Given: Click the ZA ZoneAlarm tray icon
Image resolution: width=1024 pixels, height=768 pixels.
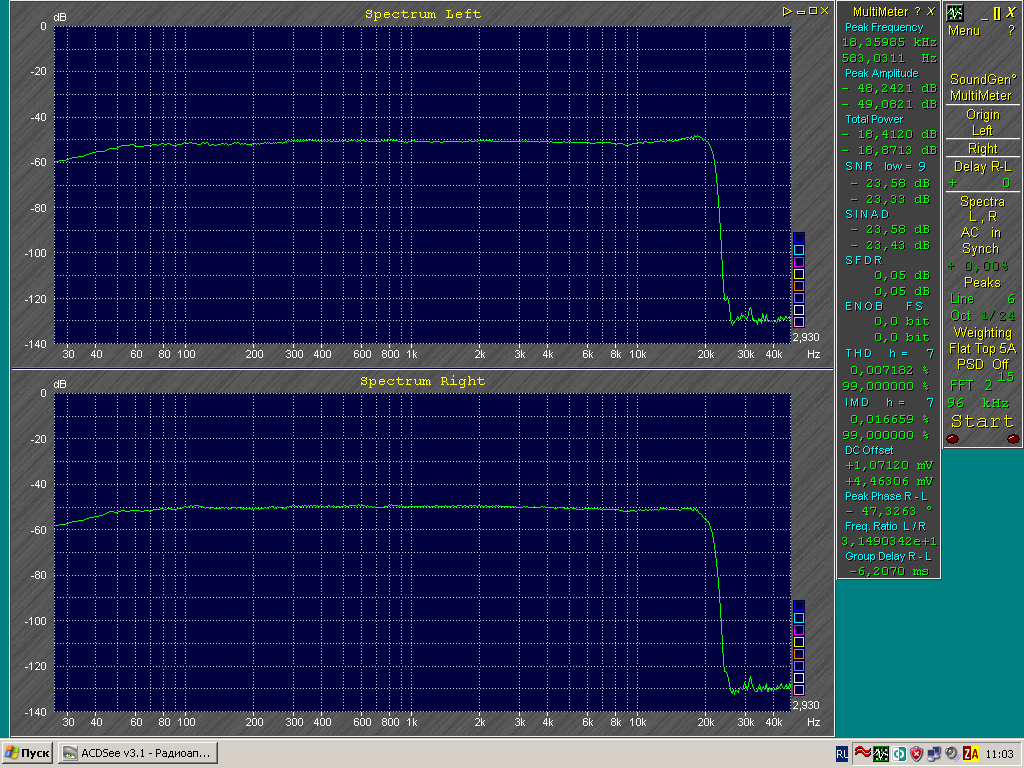Looking at the screenshot, I should click(970, 753).
